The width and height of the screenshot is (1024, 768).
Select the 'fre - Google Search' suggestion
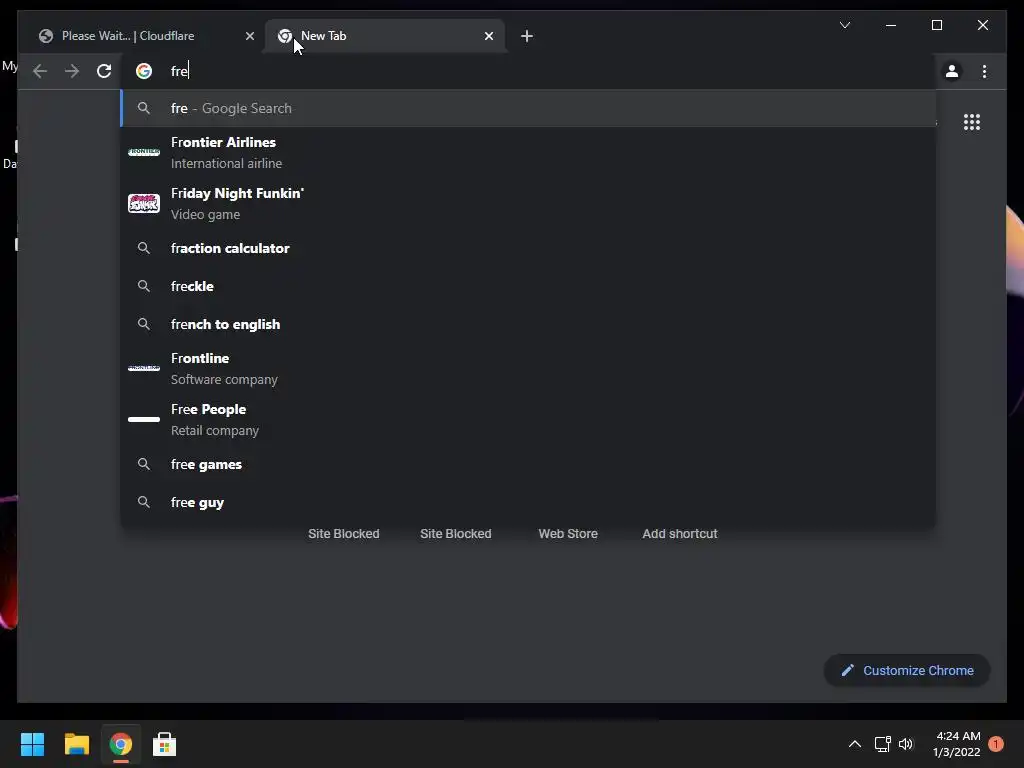click(x=528, y=108)
